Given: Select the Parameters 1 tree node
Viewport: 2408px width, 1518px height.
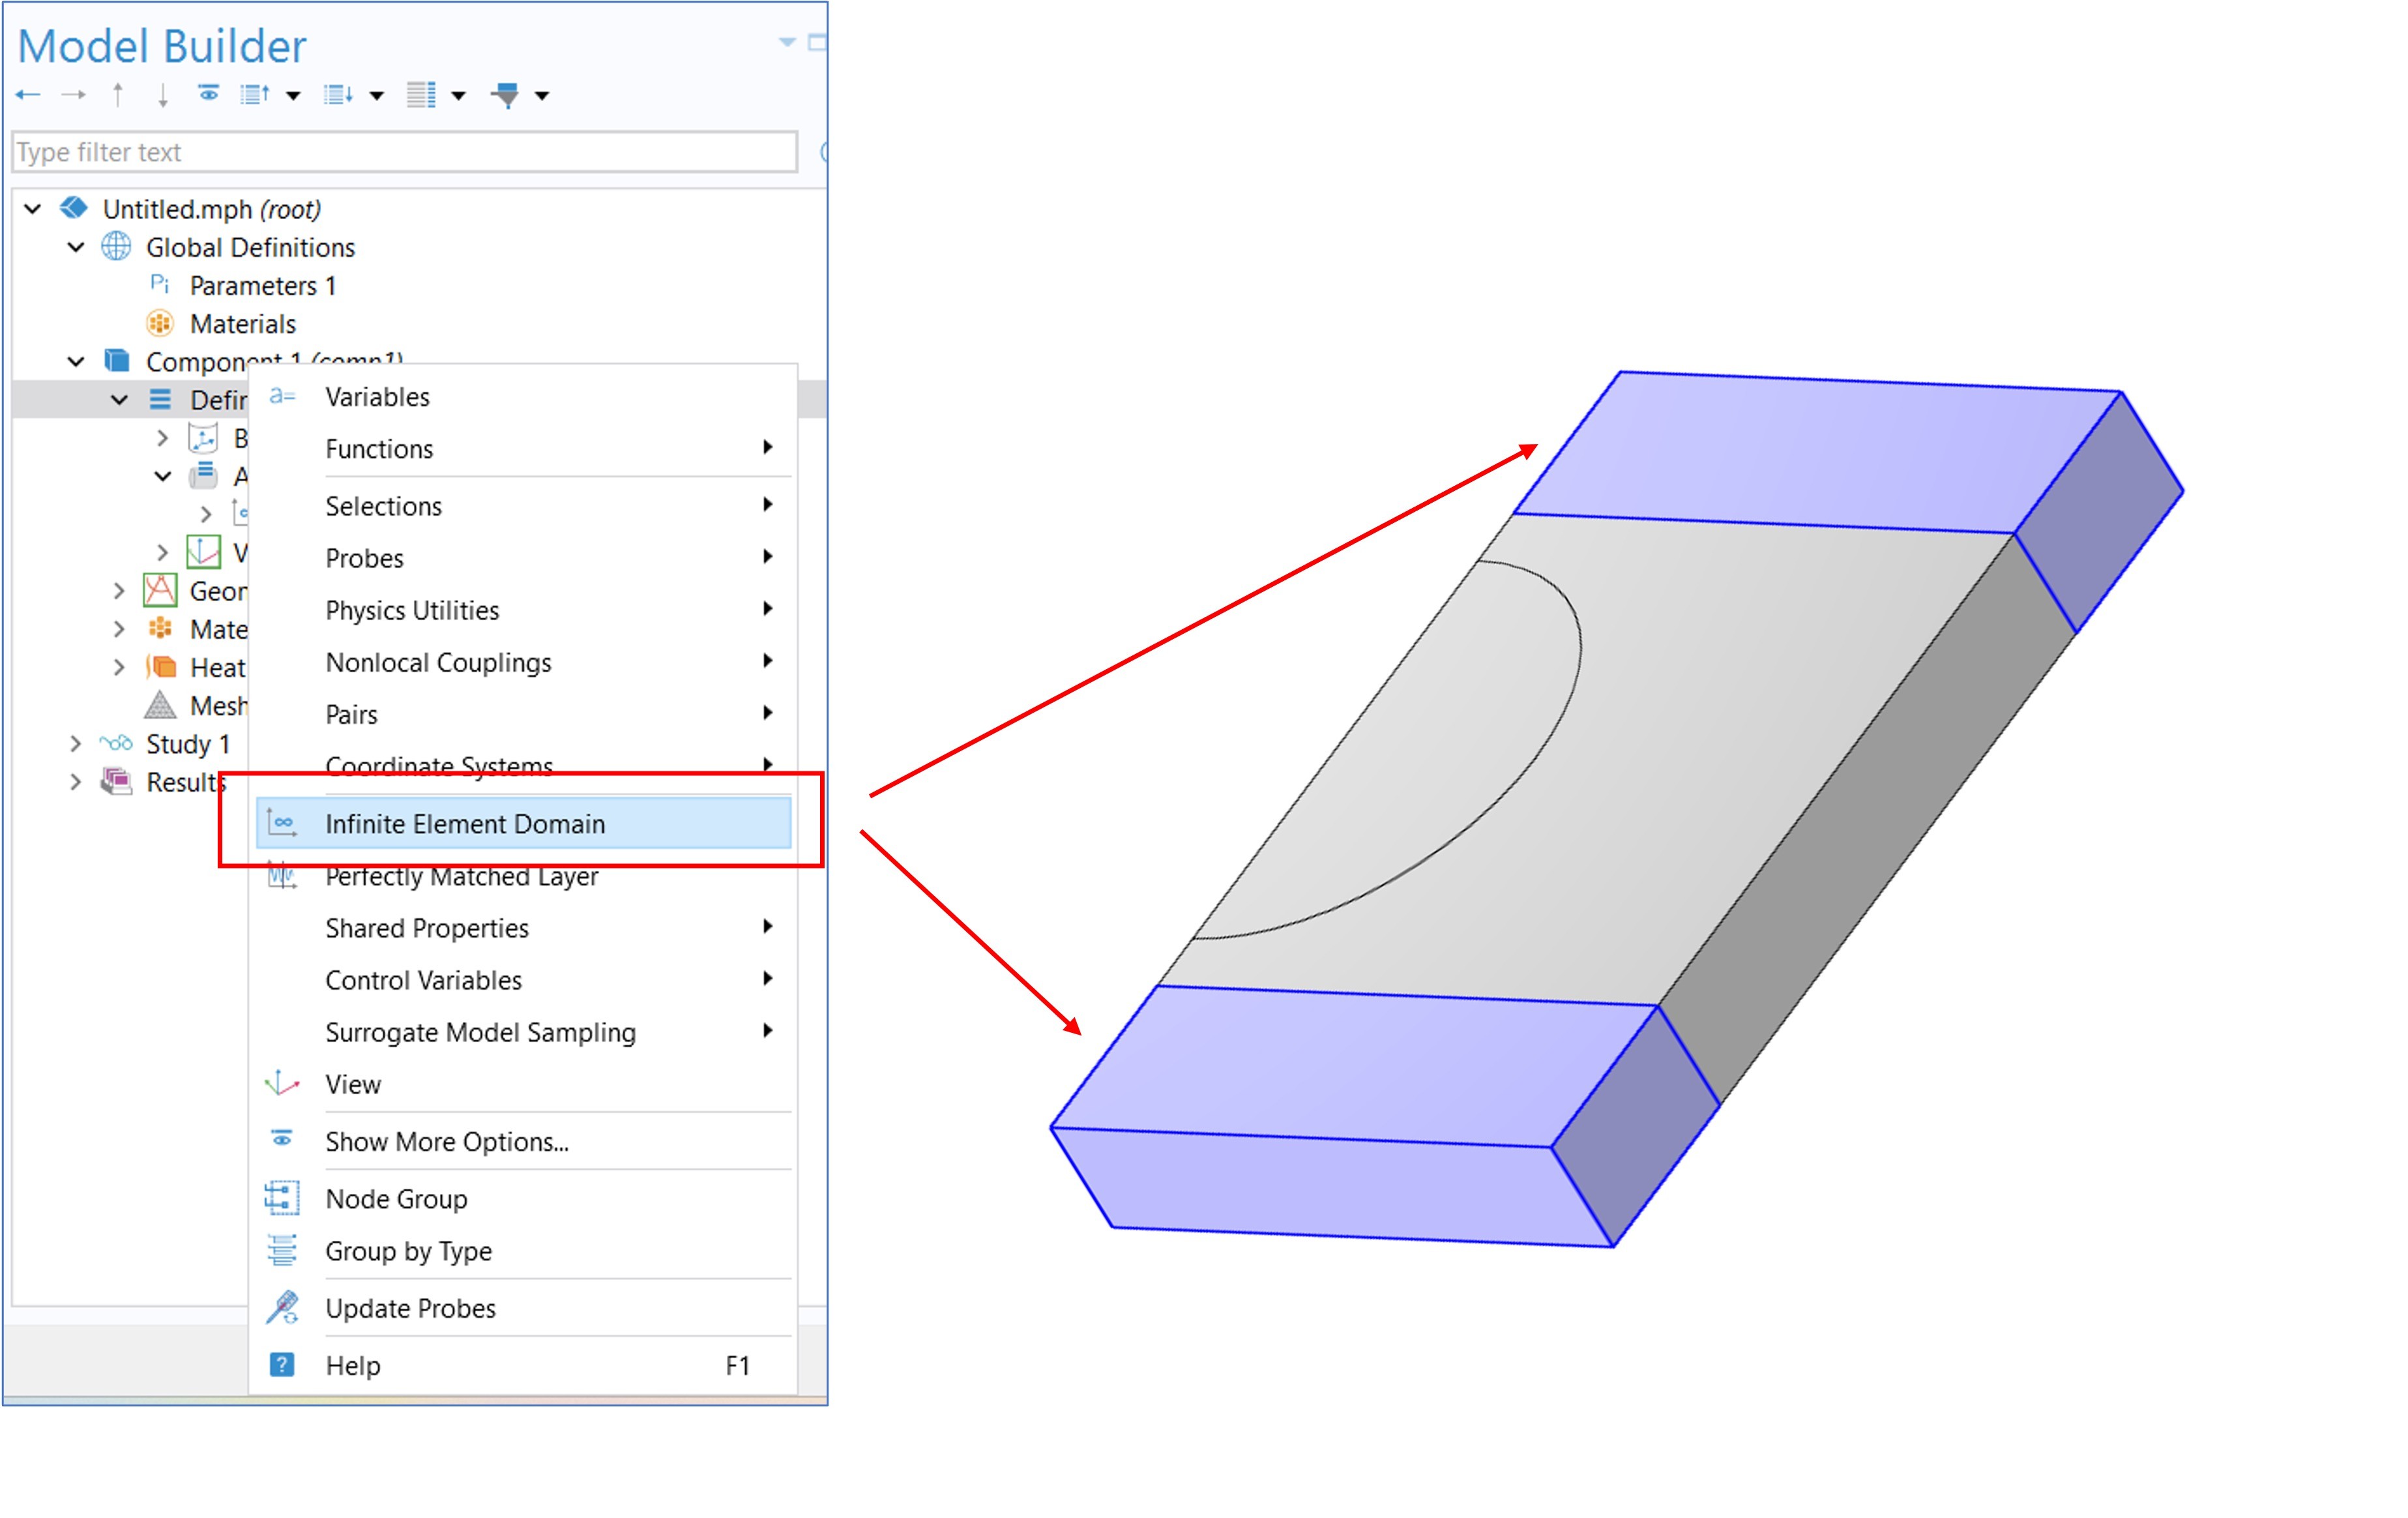Looking at the screenshot, I should click(262, 286).
